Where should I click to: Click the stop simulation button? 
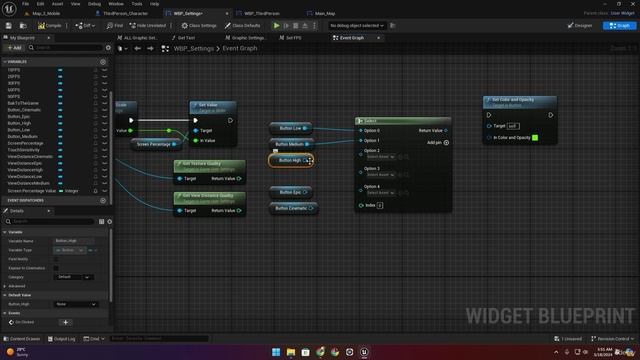(296, 26)
